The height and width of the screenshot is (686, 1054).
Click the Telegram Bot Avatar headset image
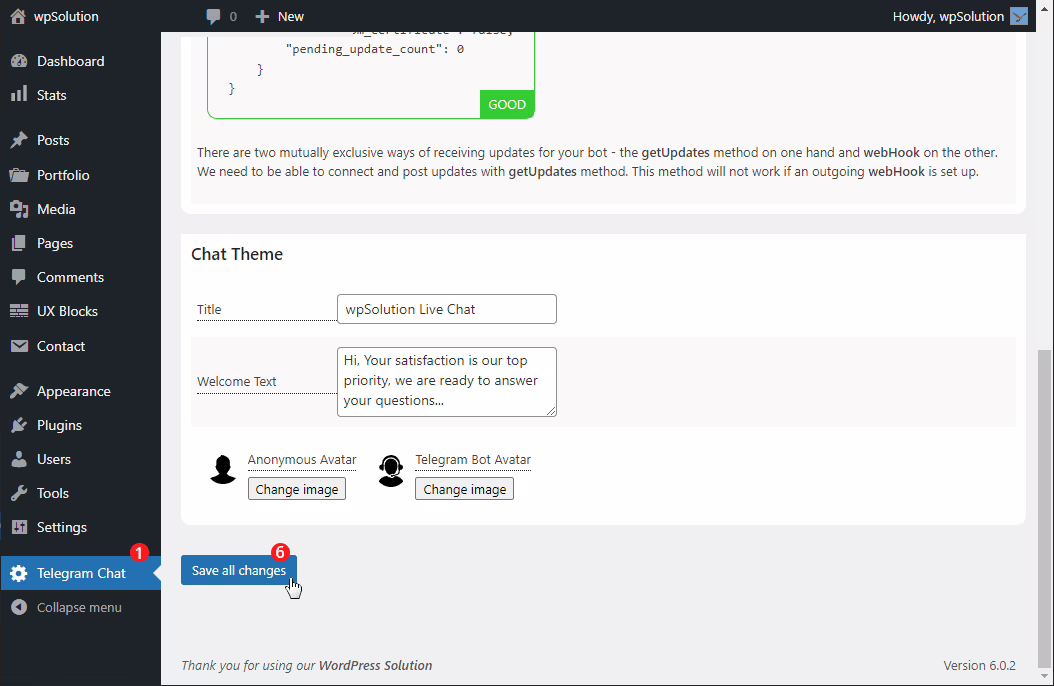pyautogui.click(x=391, y=470)
